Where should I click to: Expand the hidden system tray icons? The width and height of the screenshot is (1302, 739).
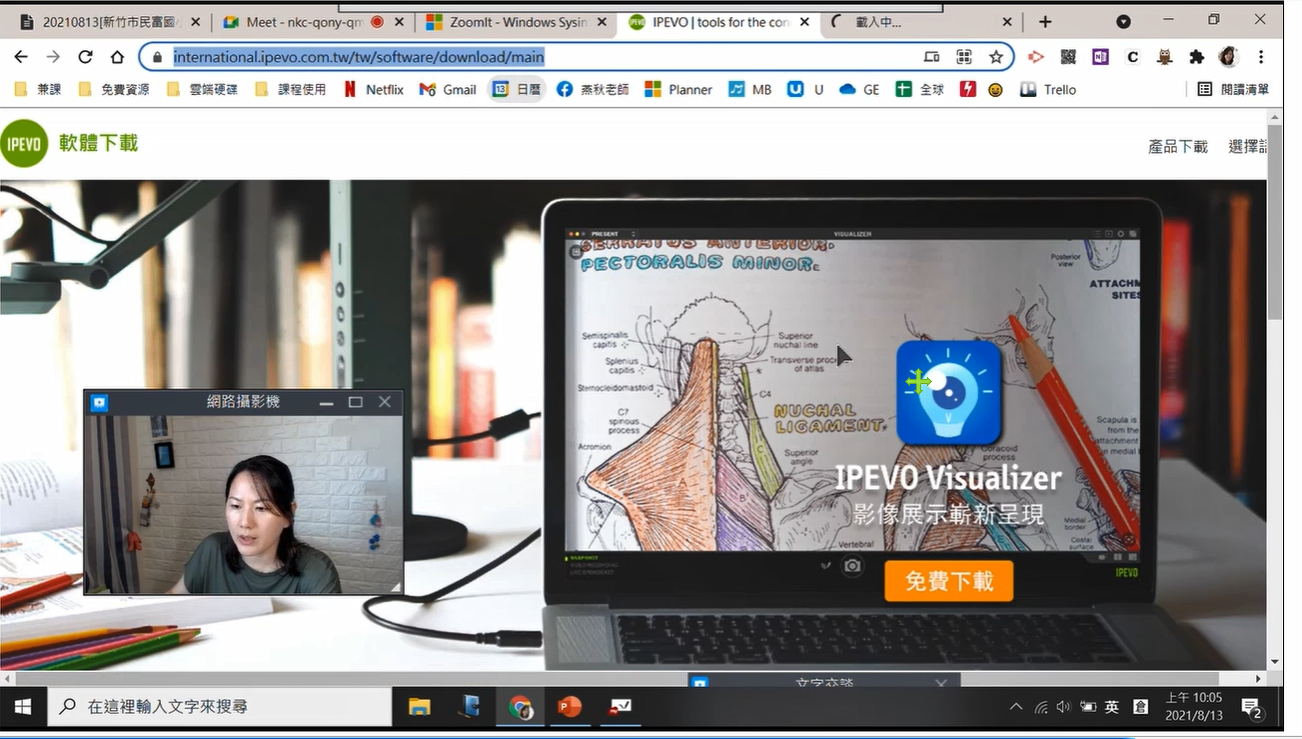(x=1016, y=707)
